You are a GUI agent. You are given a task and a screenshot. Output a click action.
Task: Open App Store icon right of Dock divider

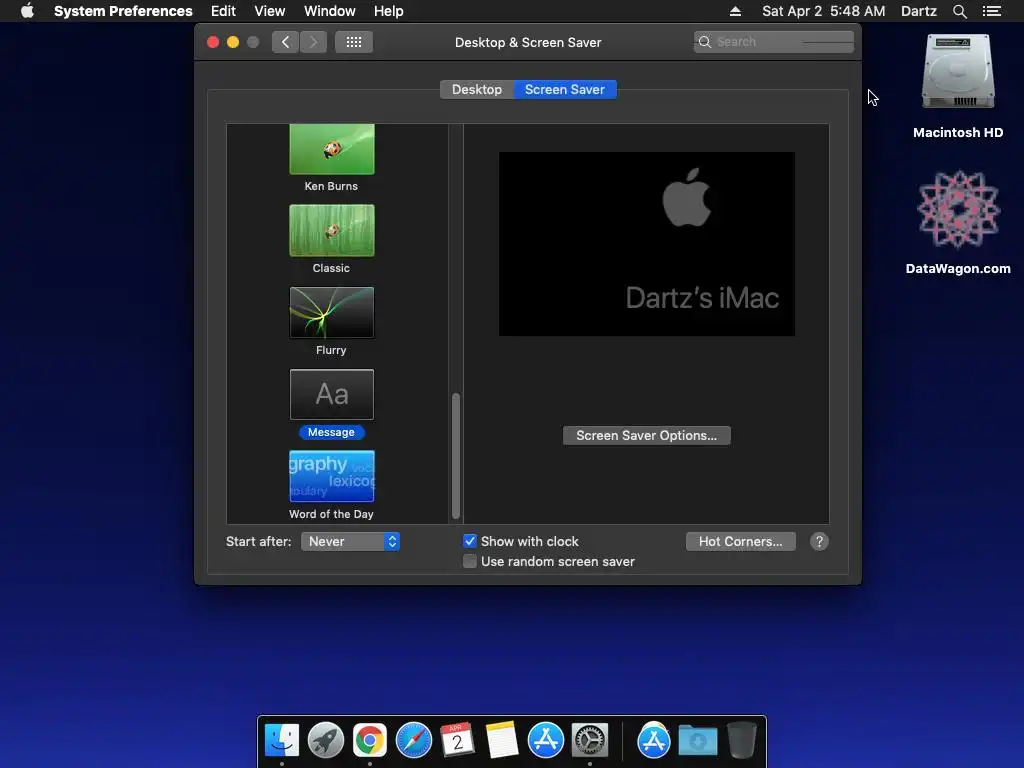(654, 740)
